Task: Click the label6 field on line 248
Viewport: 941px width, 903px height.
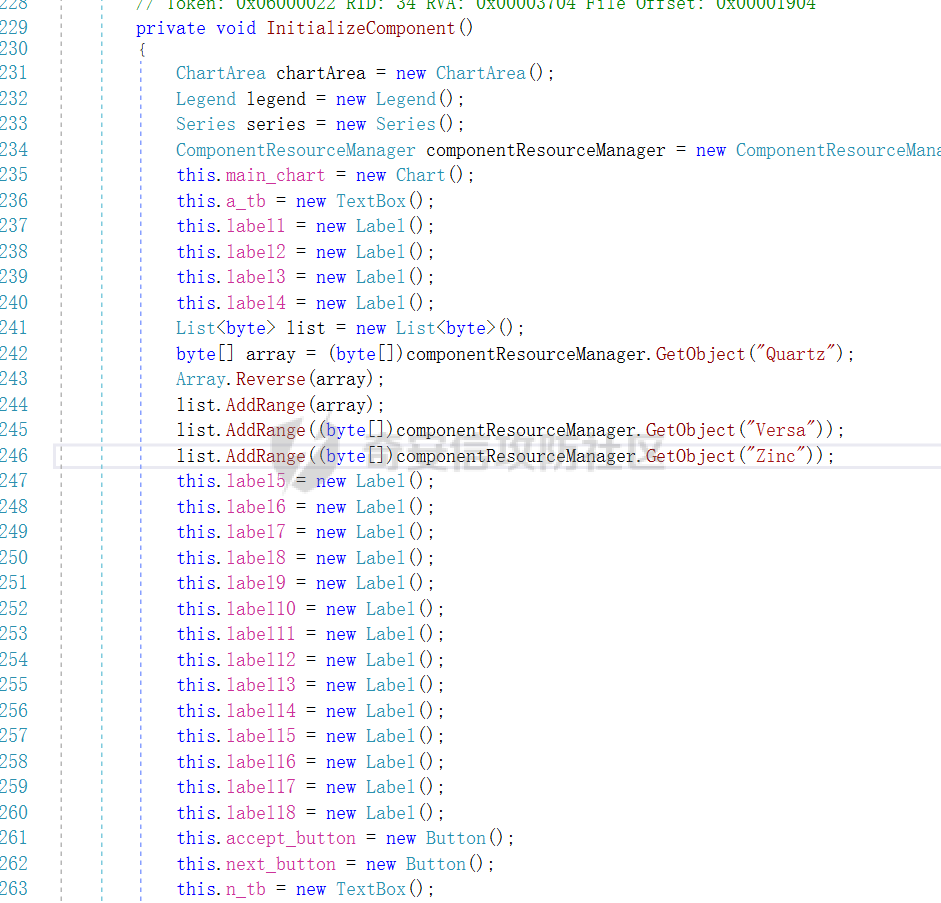Action: (256, 507)
